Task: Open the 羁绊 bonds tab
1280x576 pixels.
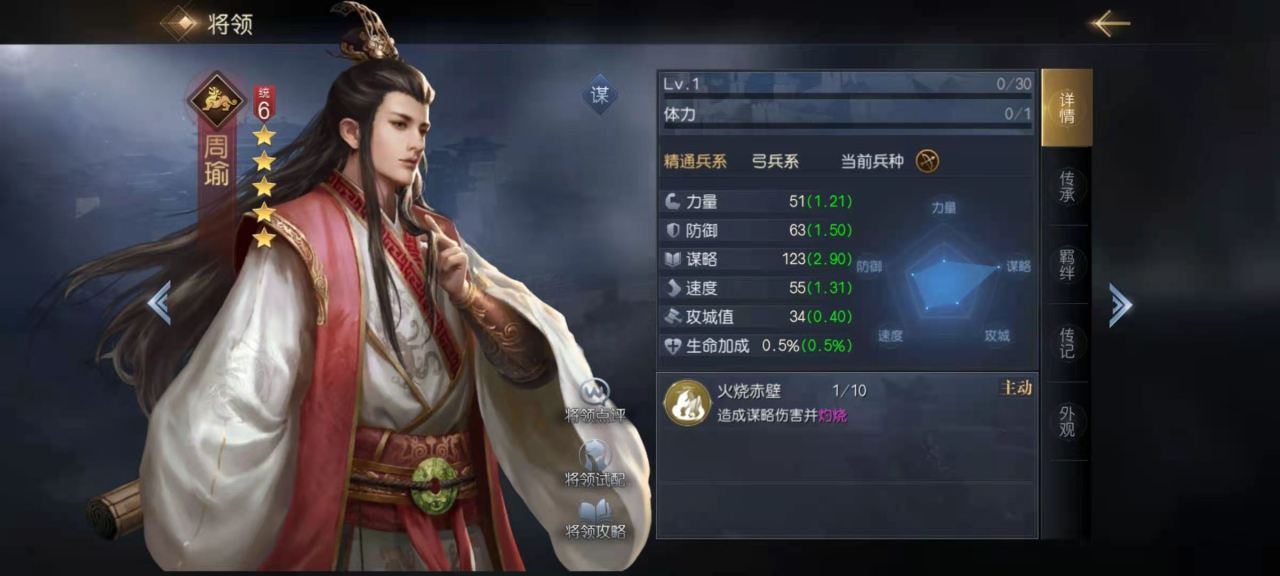Action: pyautogui.click(x=1066, y=265)
